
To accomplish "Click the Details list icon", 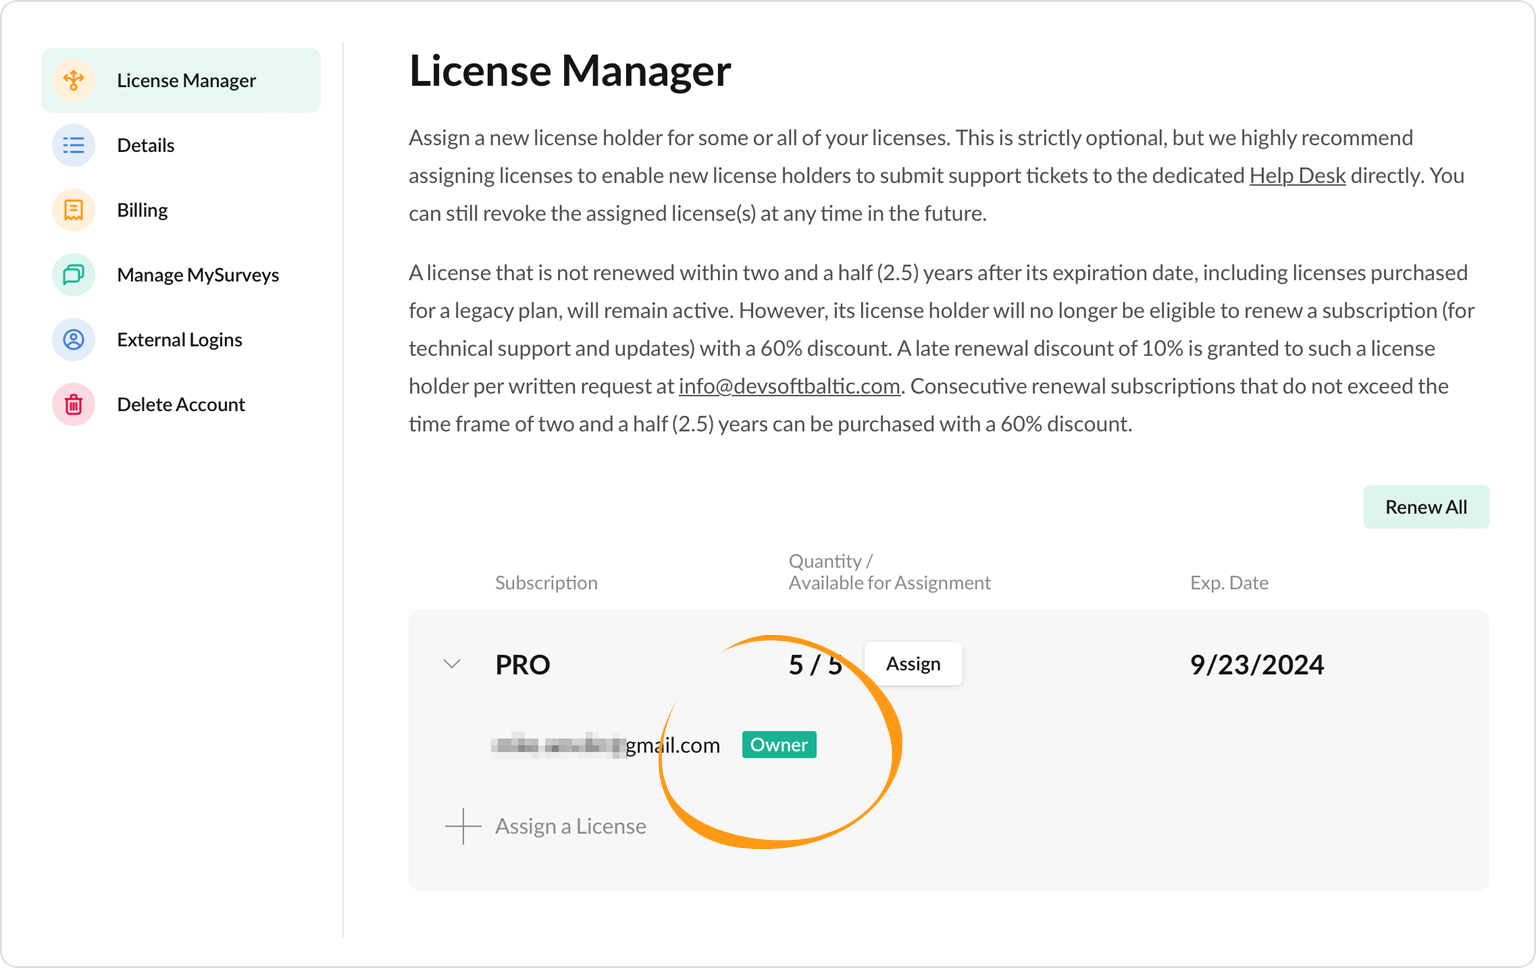I will click(73, 145).
